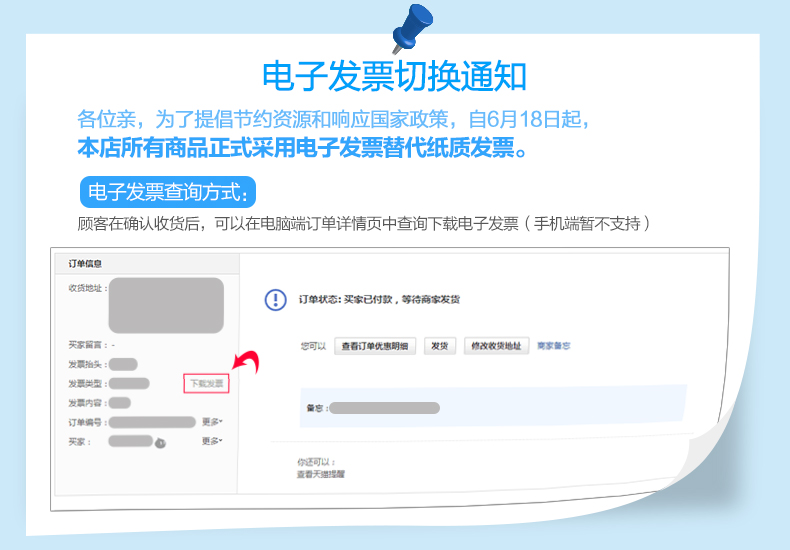Screen dimensions: 790x550
Task: Click the blurred 备忘 memo field
Action: [385, 407]
